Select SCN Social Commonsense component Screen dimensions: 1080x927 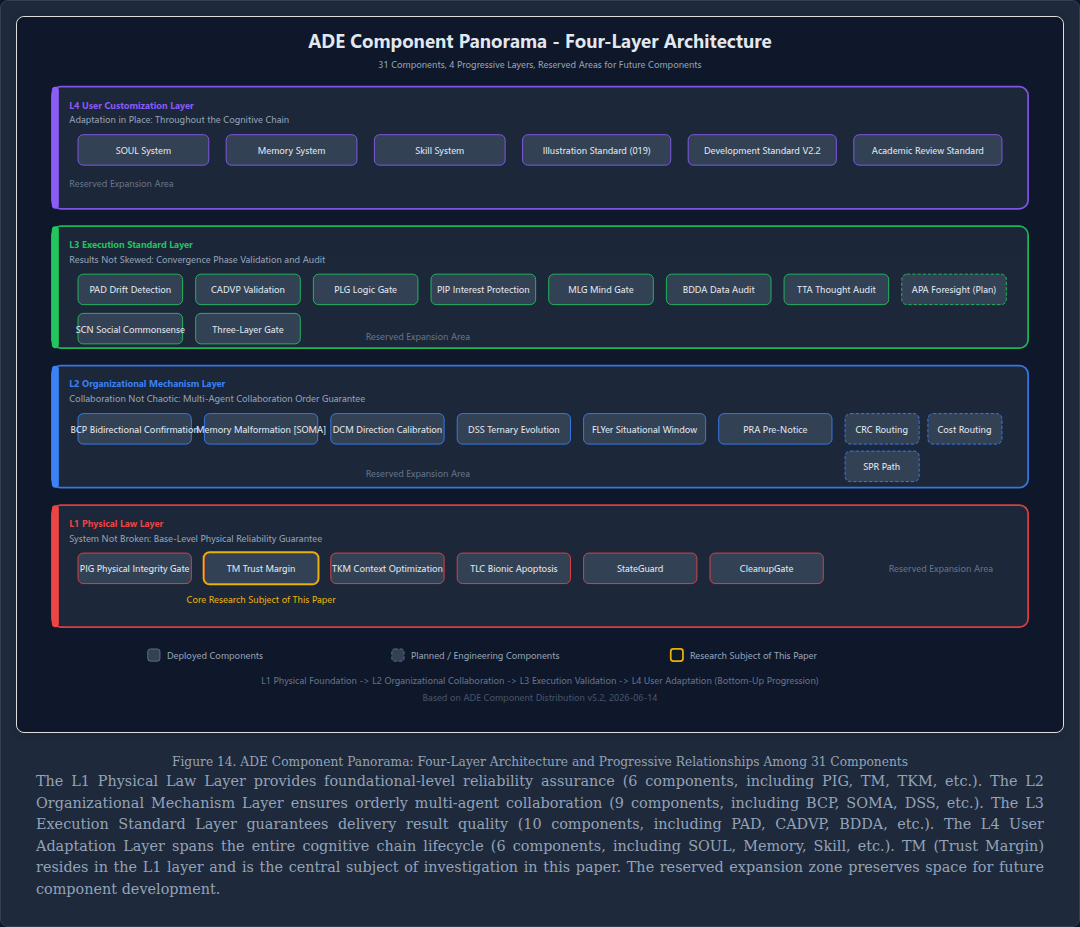pos(130,329)
